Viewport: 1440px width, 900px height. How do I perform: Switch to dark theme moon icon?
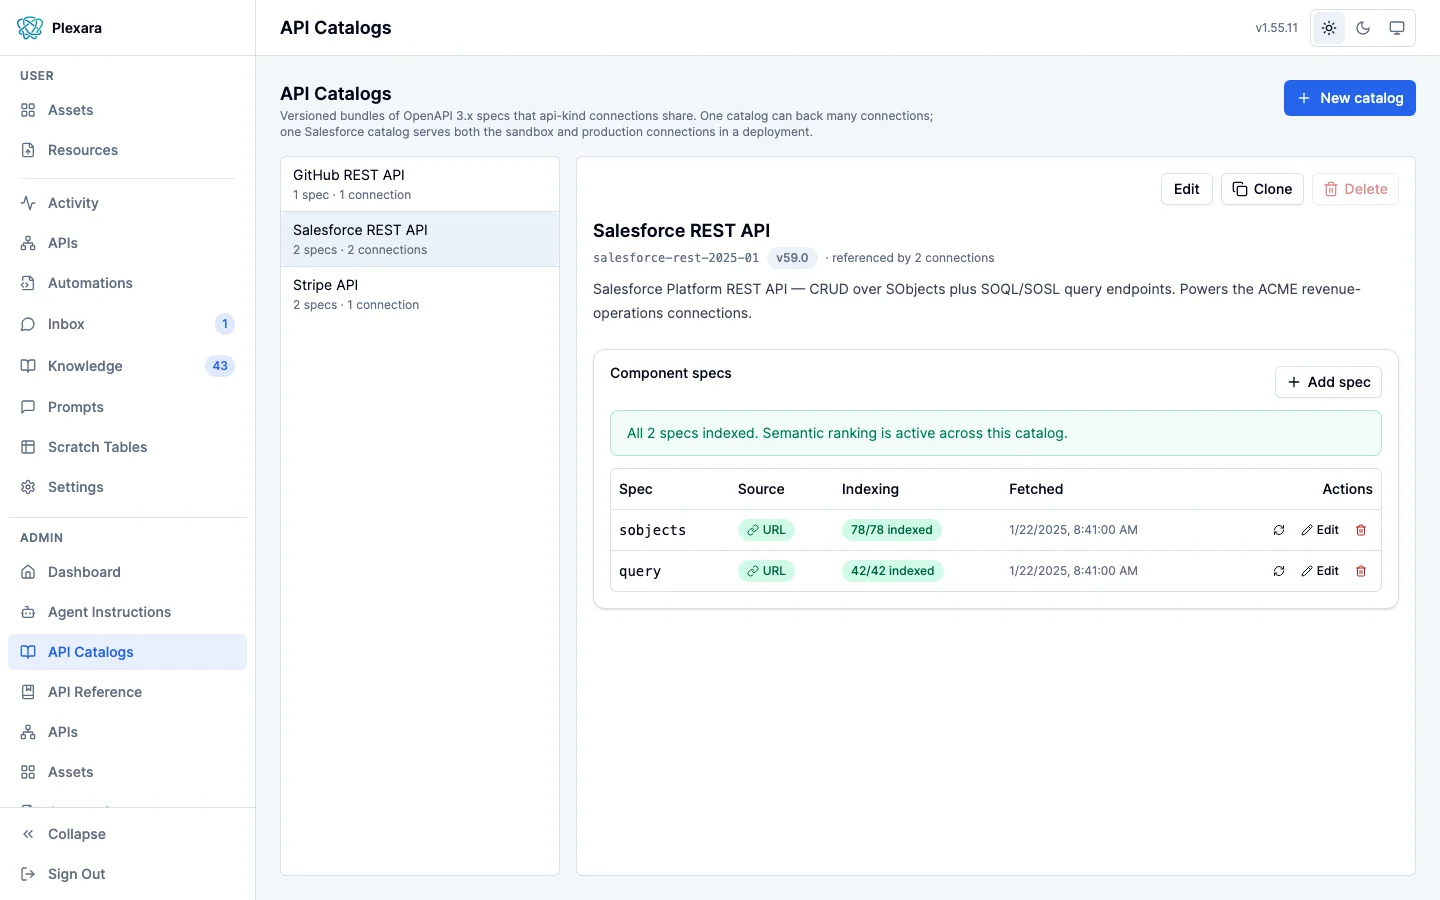click(1363, 28)
